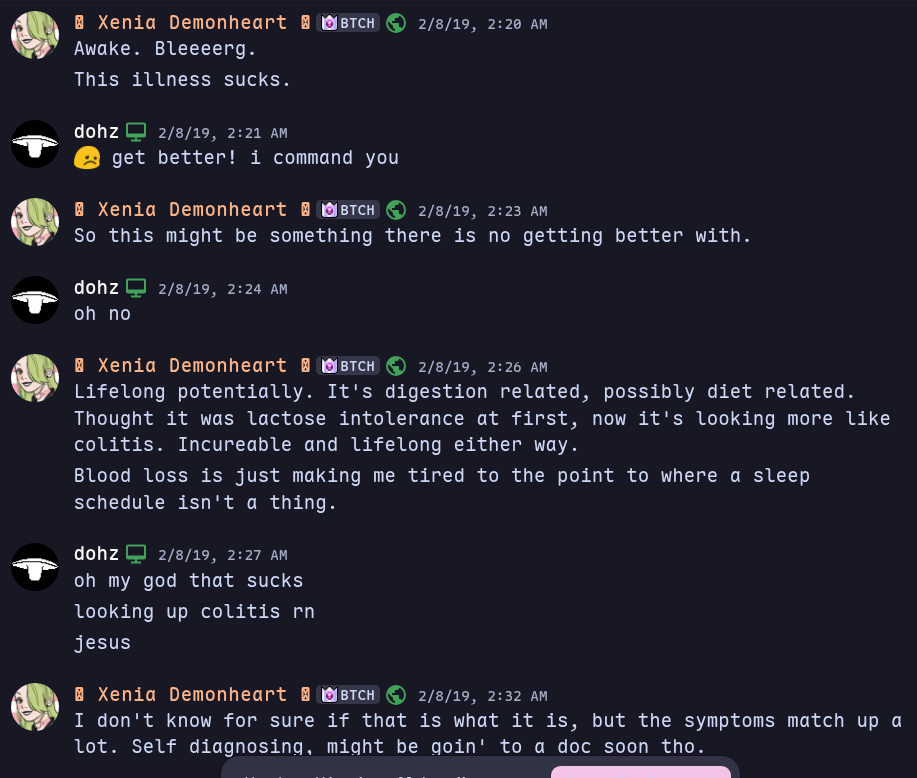Click the dohz username on the 2:27 AM message

pyautogui.click(x=96, y=554)
